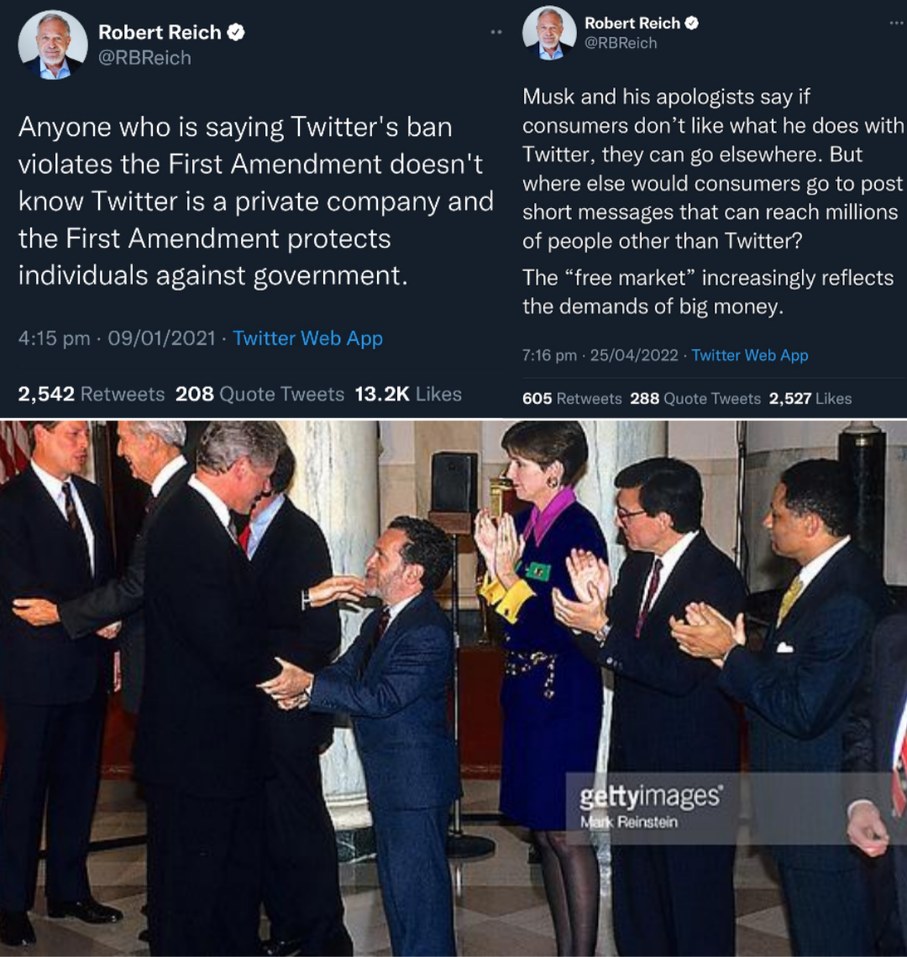View the 208 Quote Tweets list
Viewport: 907px width, 957px height.
click(x=259, y=394)
